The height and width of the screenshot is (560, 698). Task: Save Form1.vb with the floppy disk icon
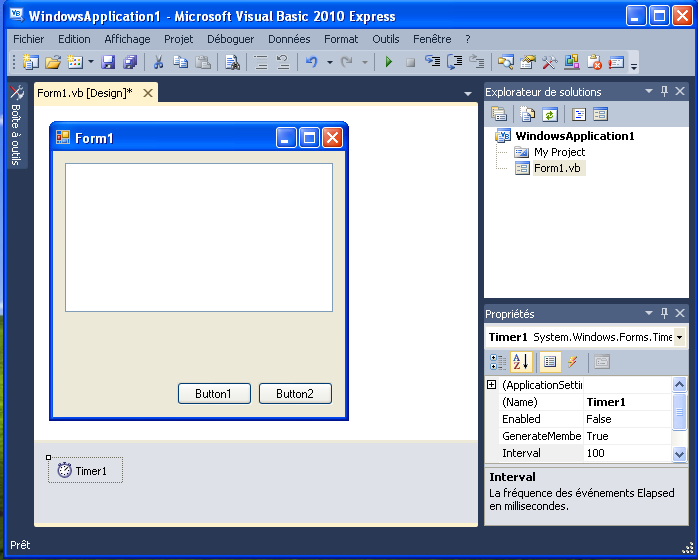(108, 62)
